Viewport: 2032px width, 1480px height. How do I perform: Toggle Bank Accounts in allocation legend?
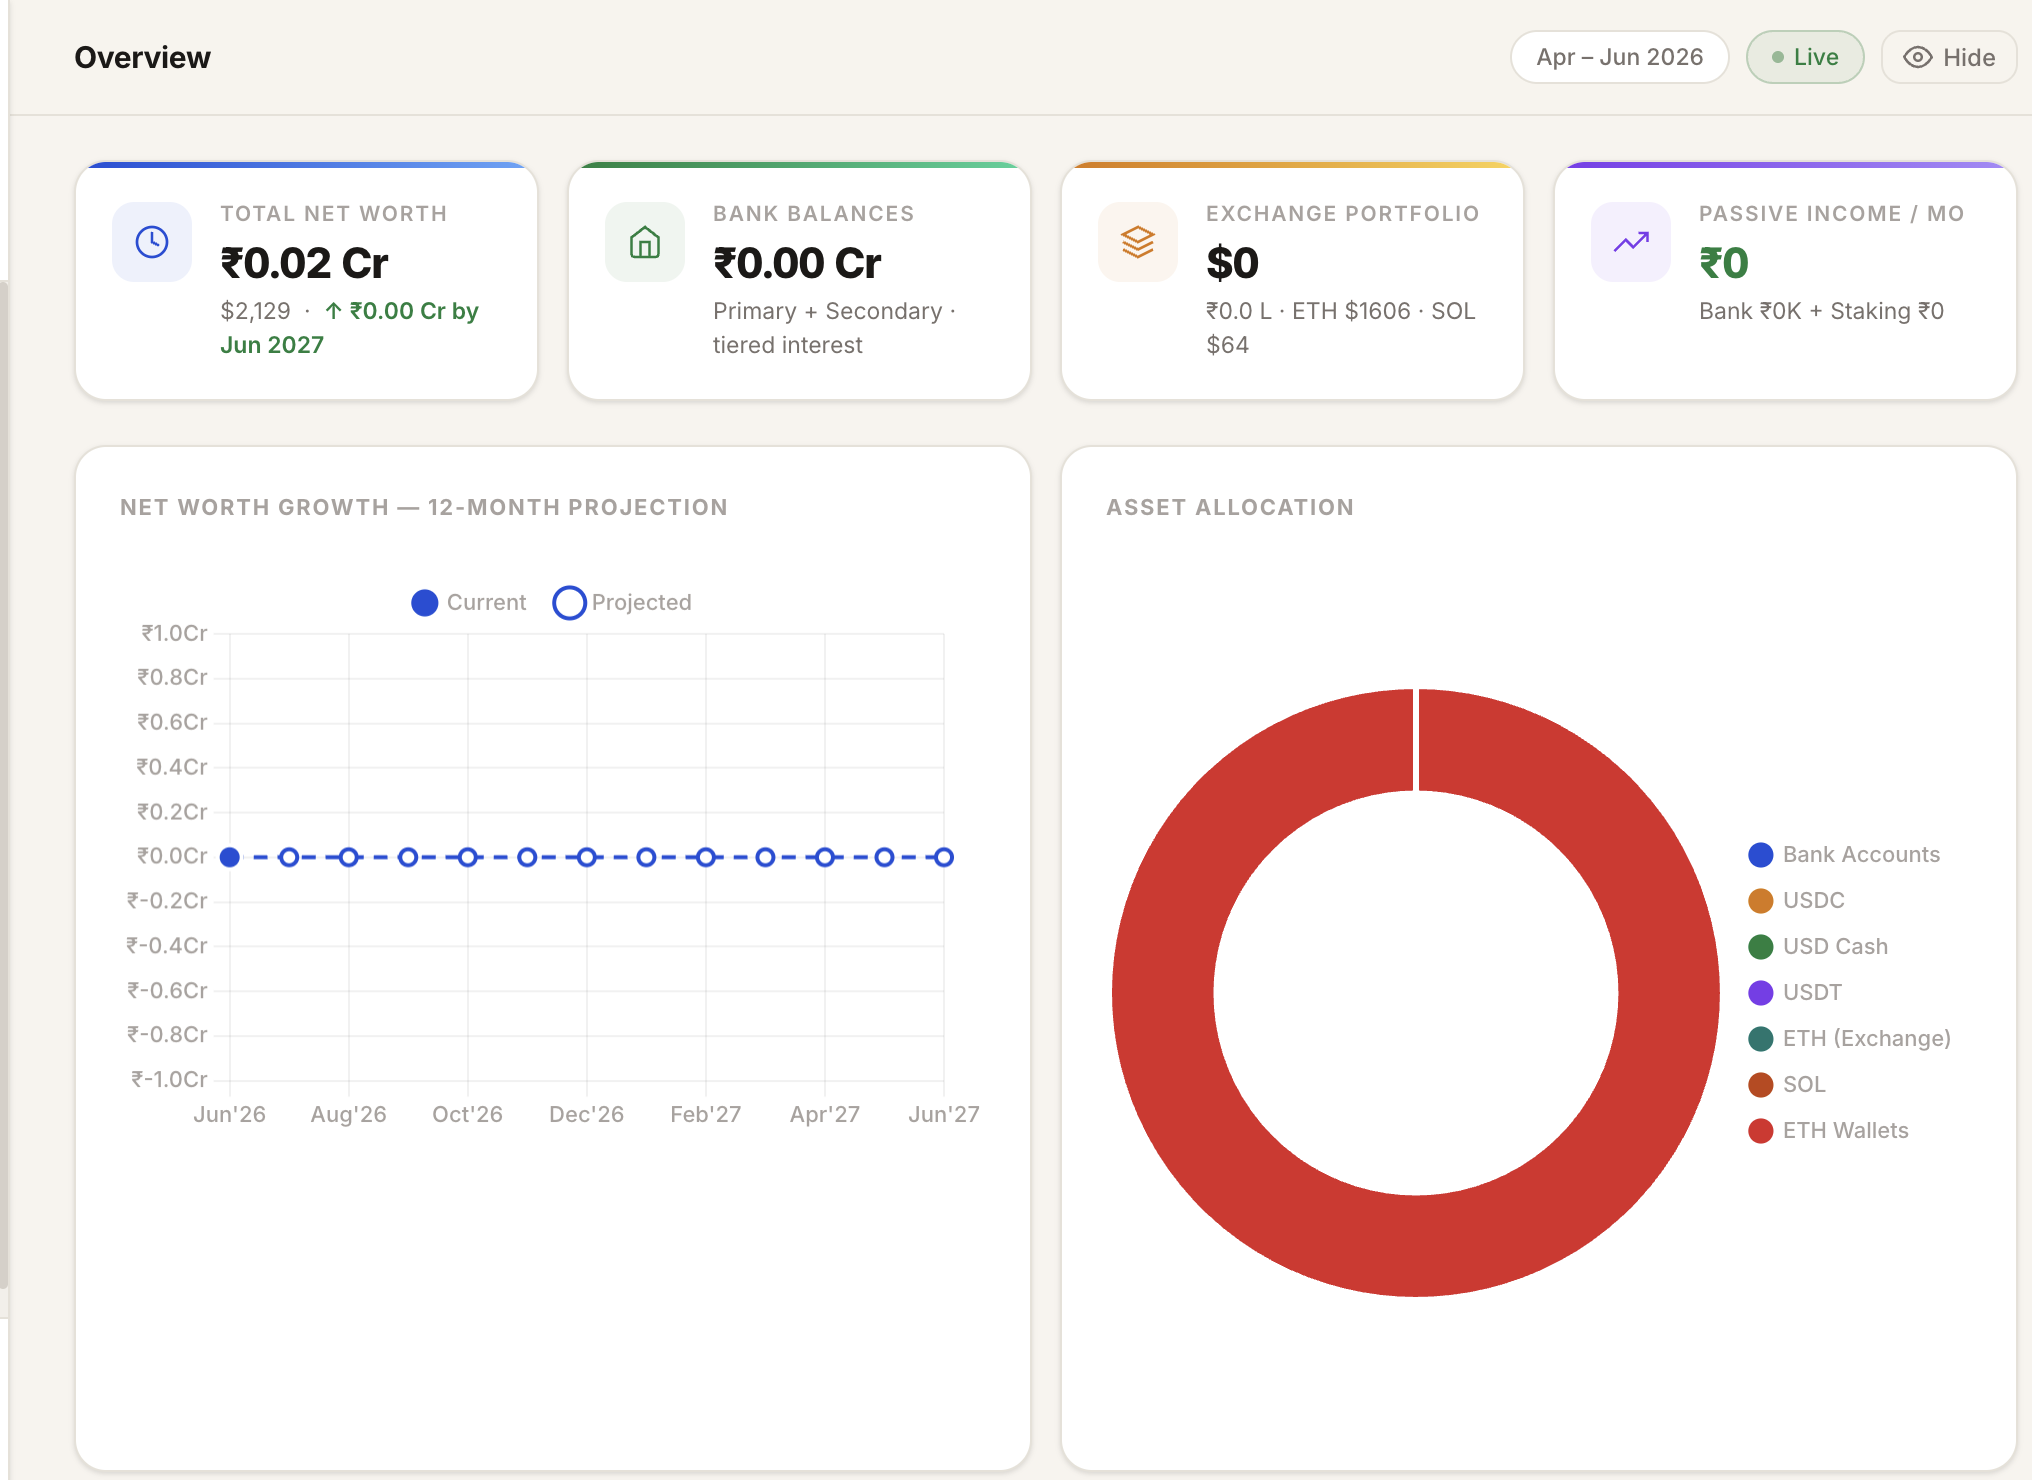[1844, 854]
